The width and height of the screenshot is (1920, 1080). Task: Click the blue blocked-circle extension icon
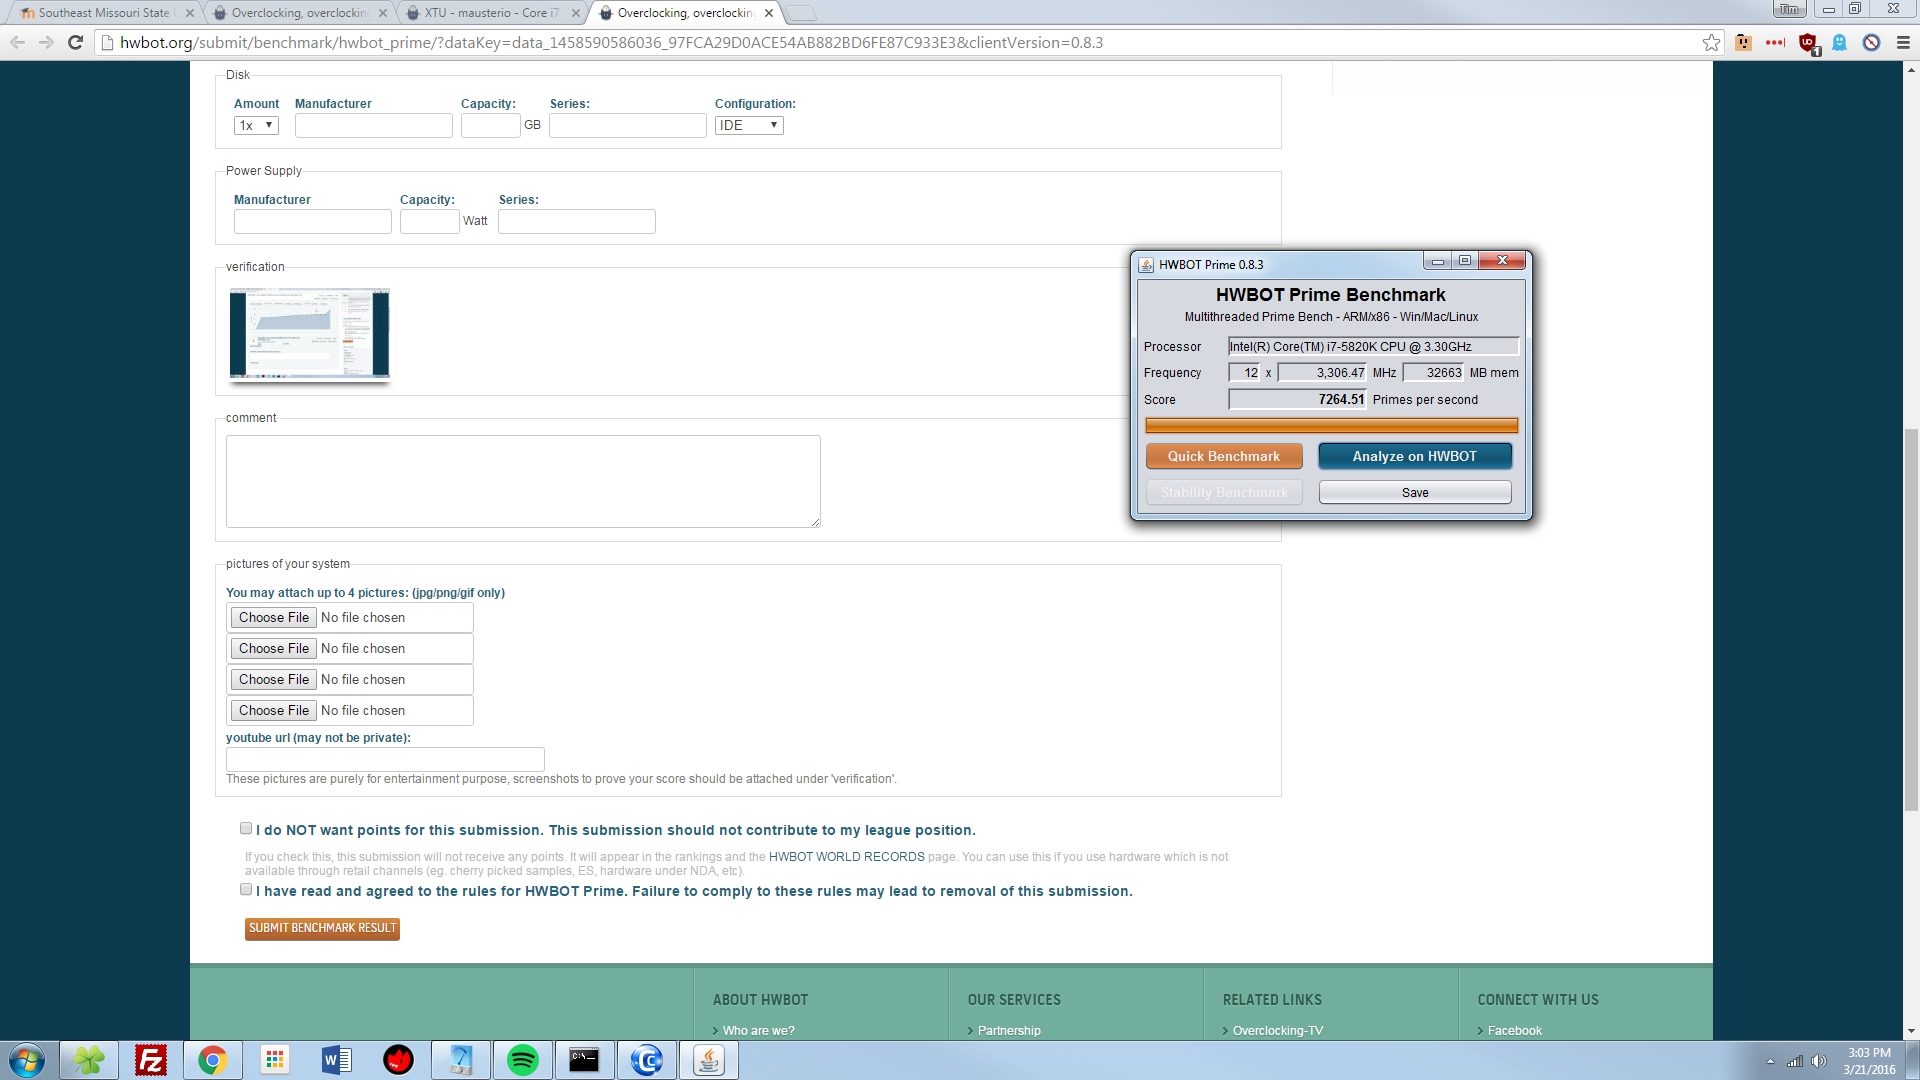click(x=1871, y=42)
